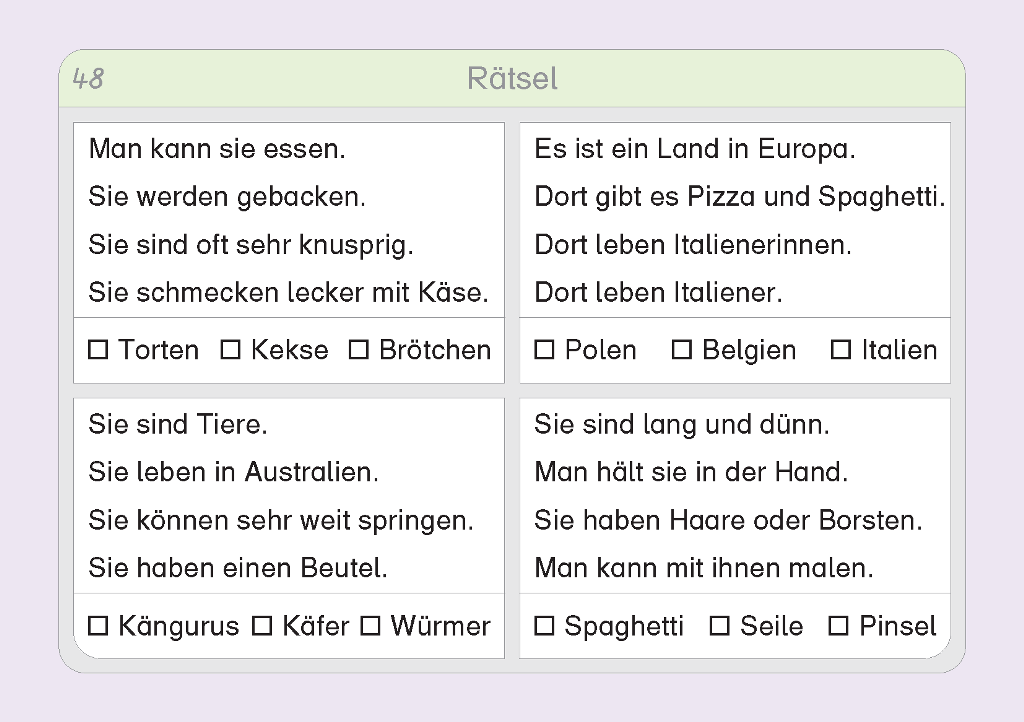Viewport: 1024px width, 722px height.
Task: Click the line 'Man kann sie essen.'
Action: click(217, 149)
